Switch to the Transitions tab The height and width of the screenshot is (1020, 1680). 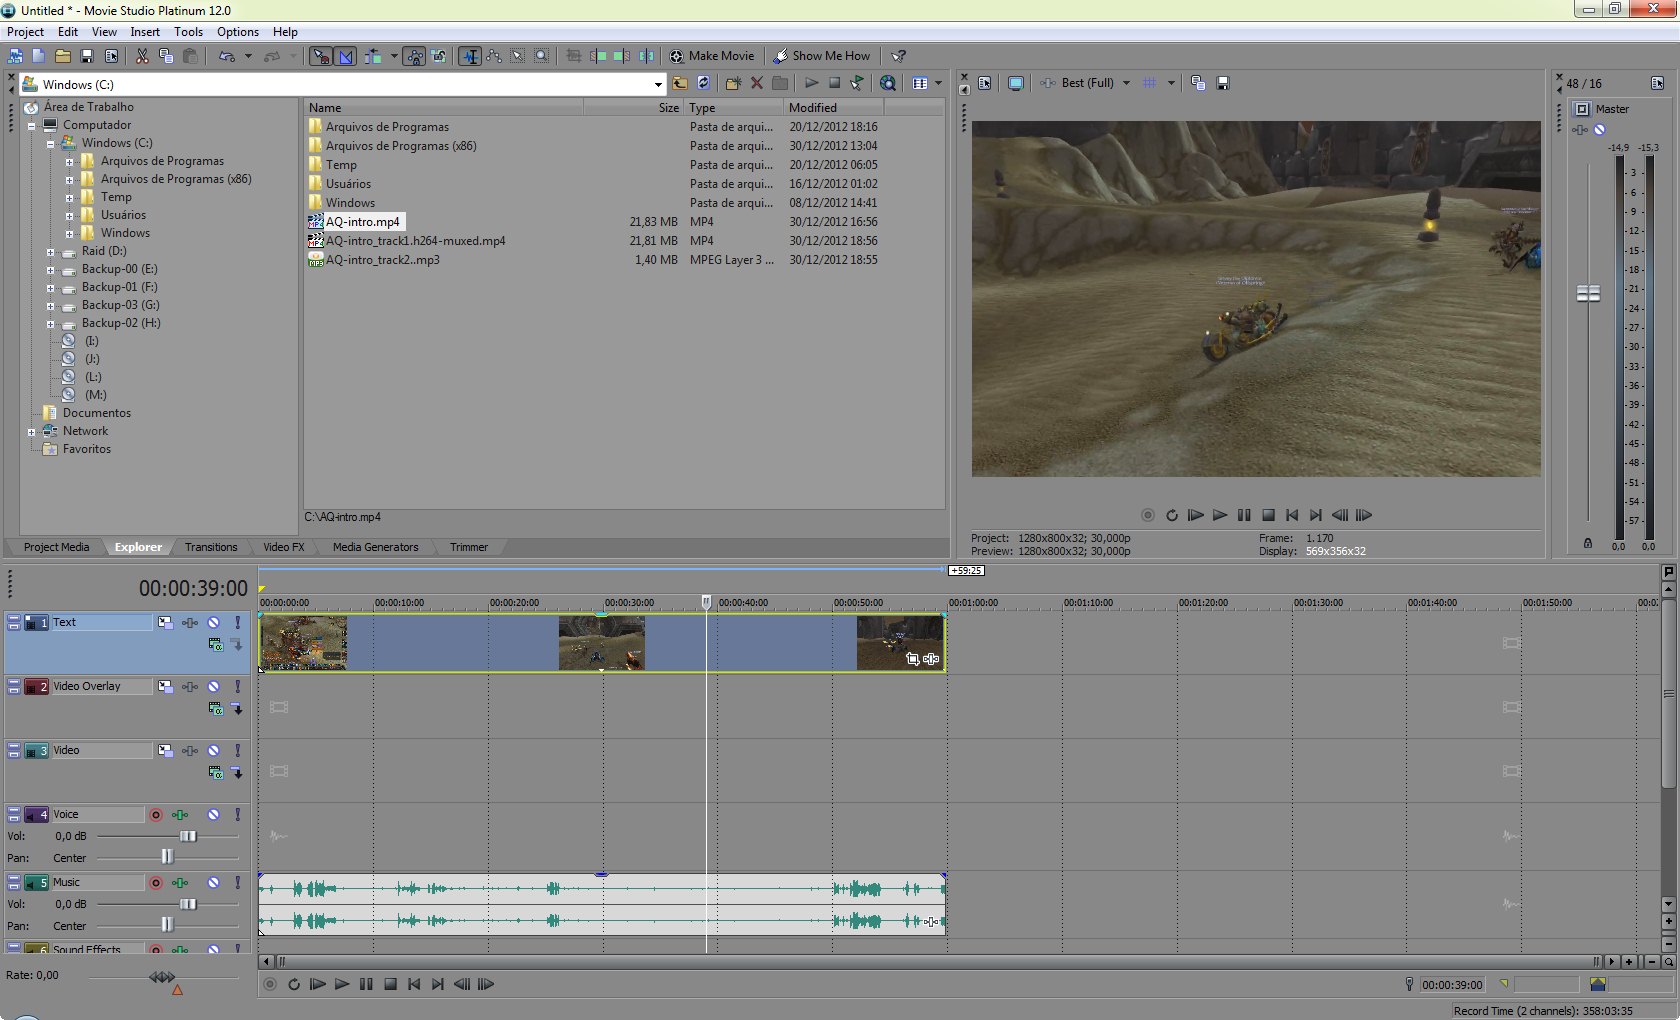tap(211, 547)
